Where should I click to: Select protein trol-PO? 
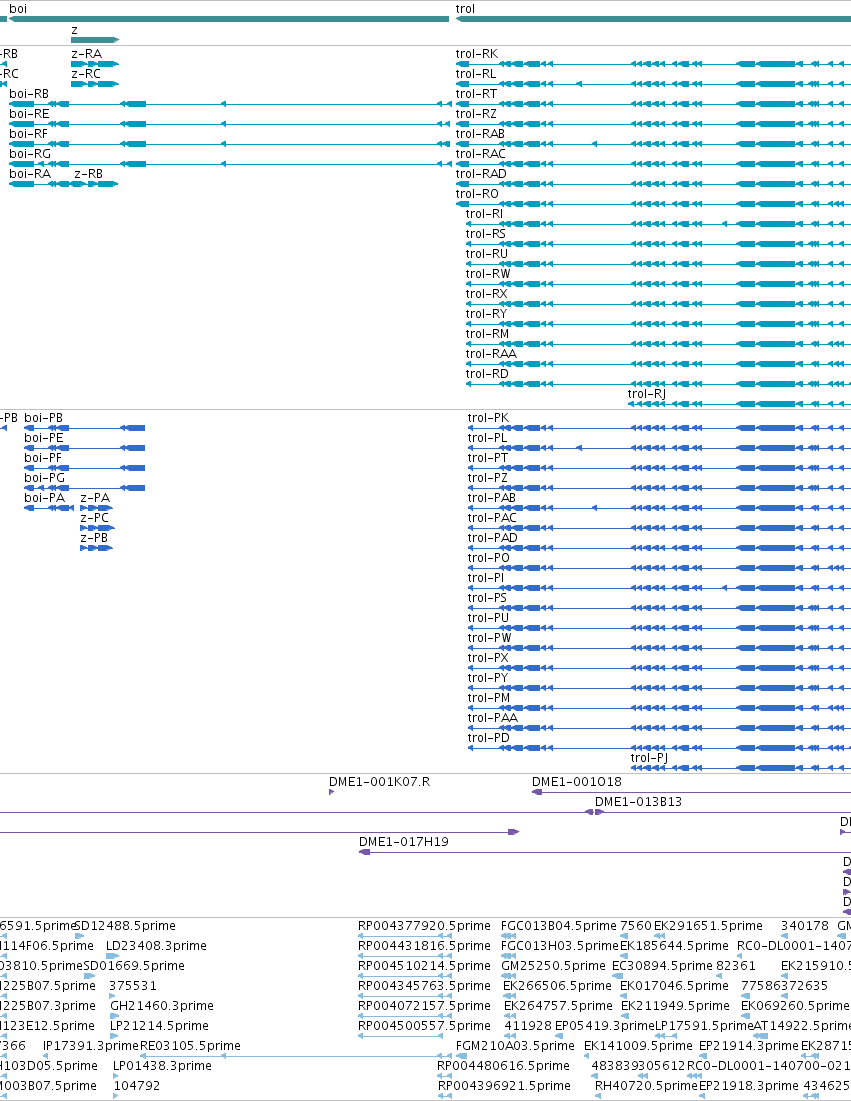659,568
